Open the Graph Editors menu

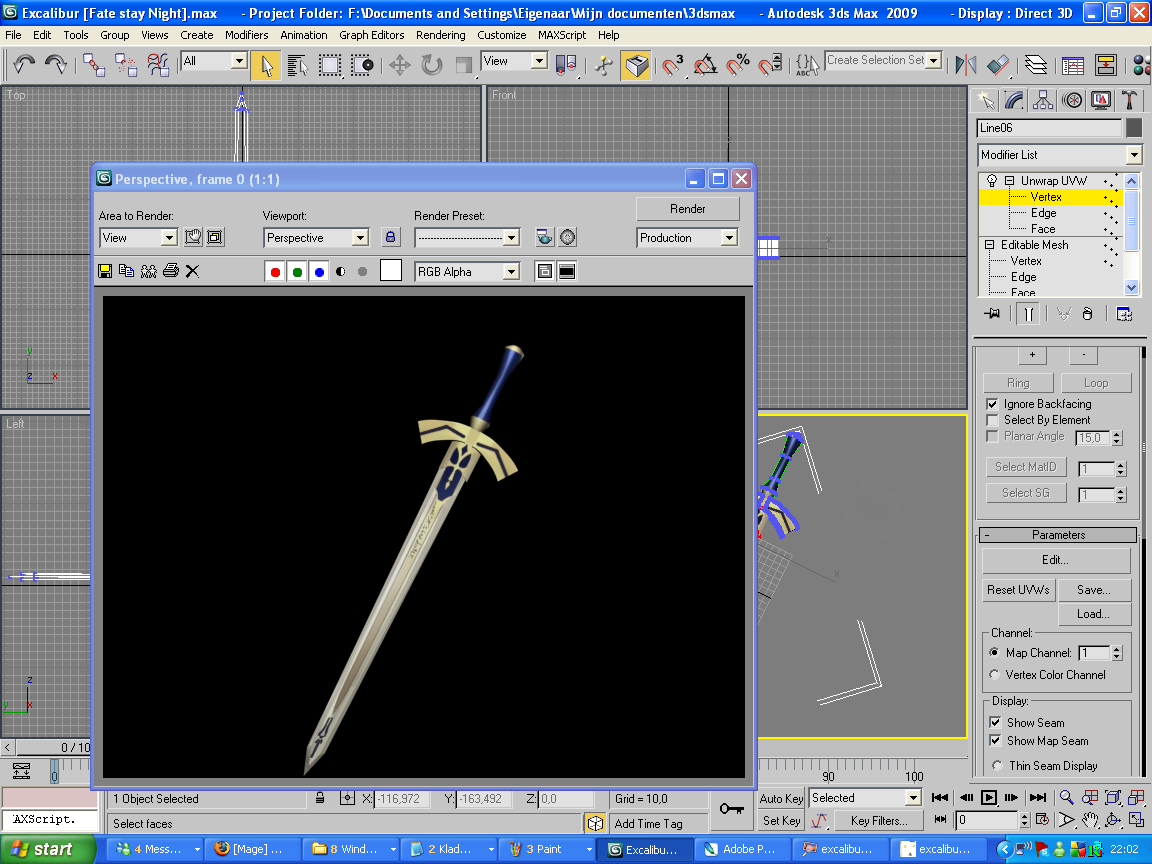pyautogui.click(x=371, y=35)
